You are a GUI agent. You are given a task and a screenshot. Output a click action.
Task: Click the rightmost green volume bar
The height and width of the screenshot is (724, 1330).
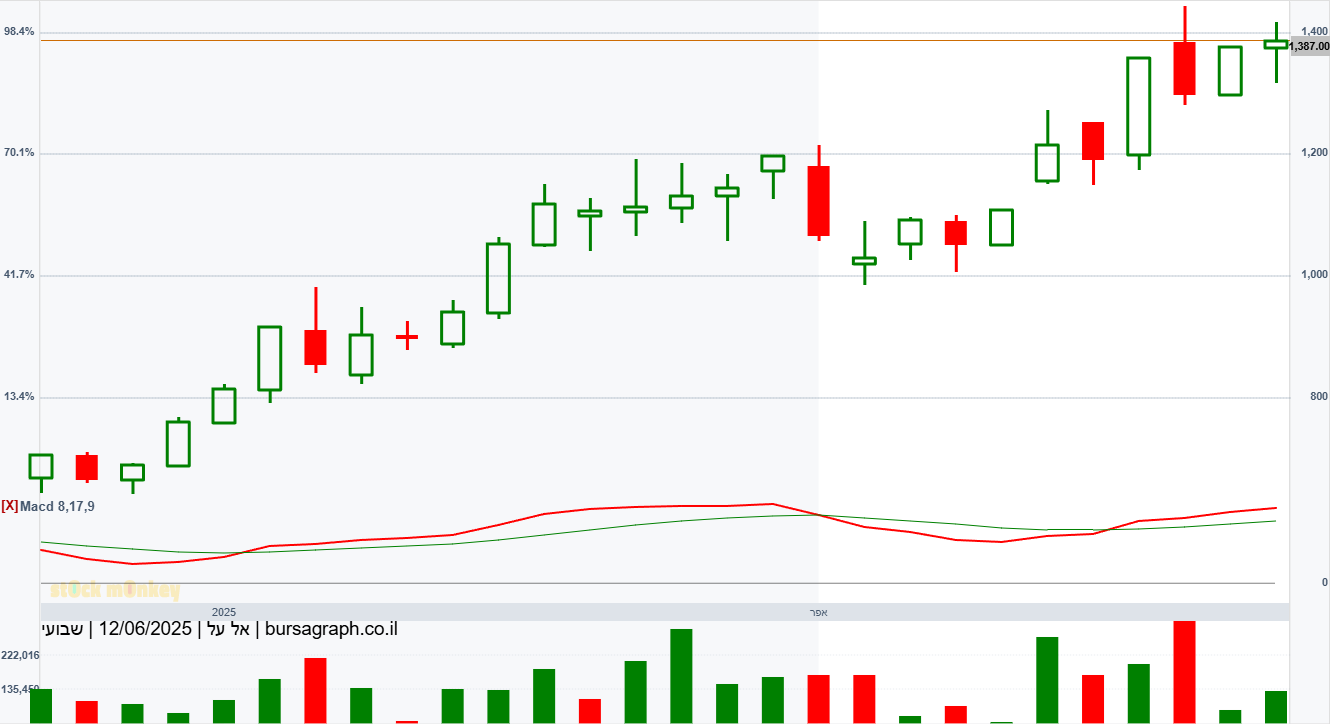[x=1276, y=706]
